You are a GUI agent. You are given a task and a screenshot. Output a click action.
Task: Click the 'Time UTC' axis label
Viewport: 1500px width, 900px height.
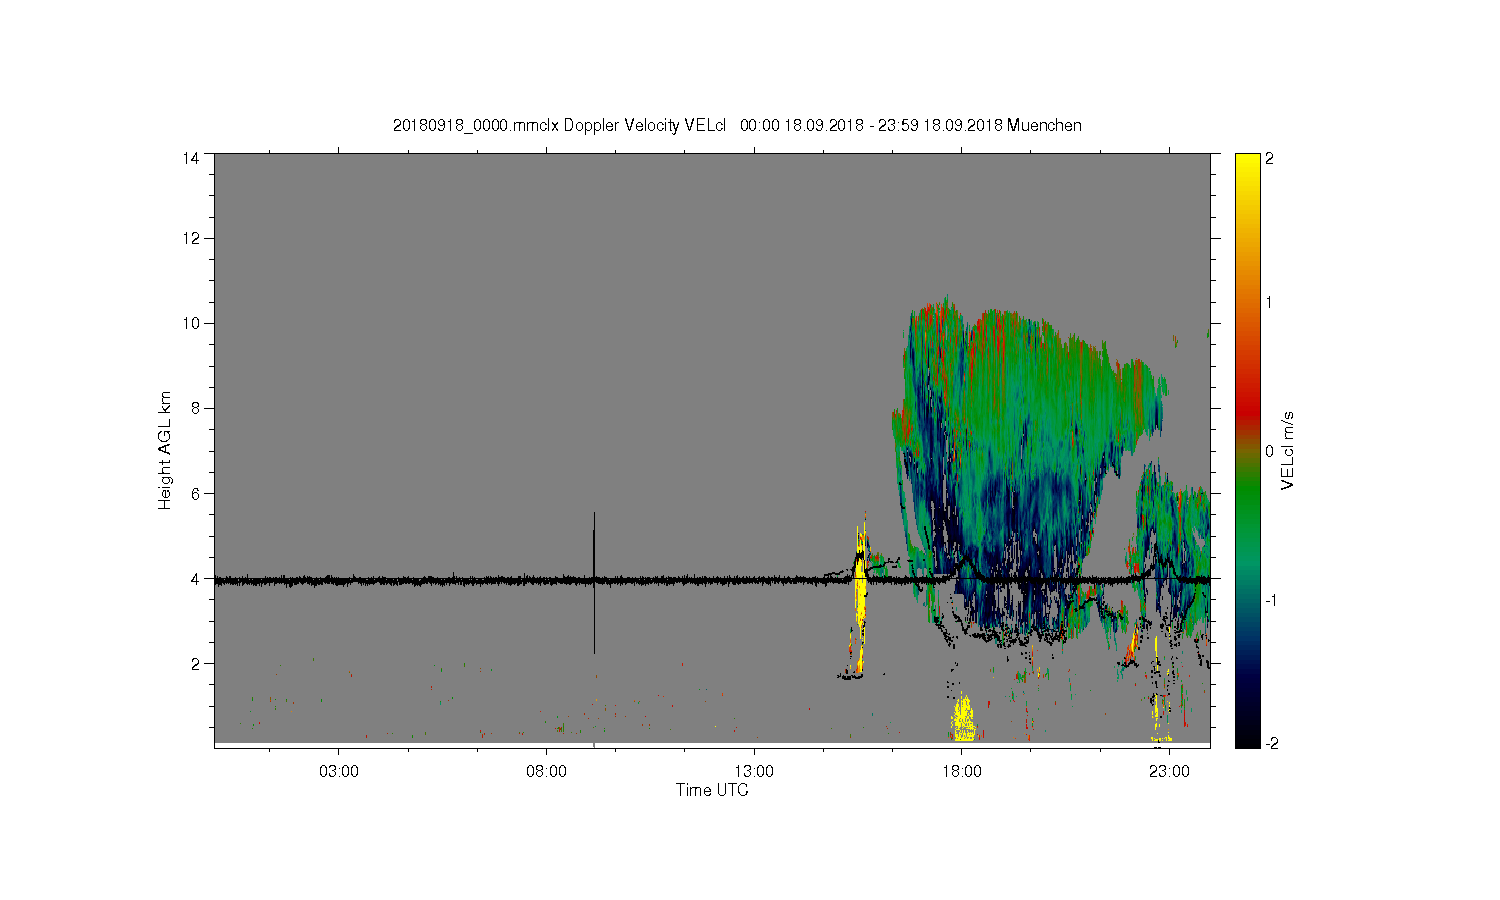[712, 790]
